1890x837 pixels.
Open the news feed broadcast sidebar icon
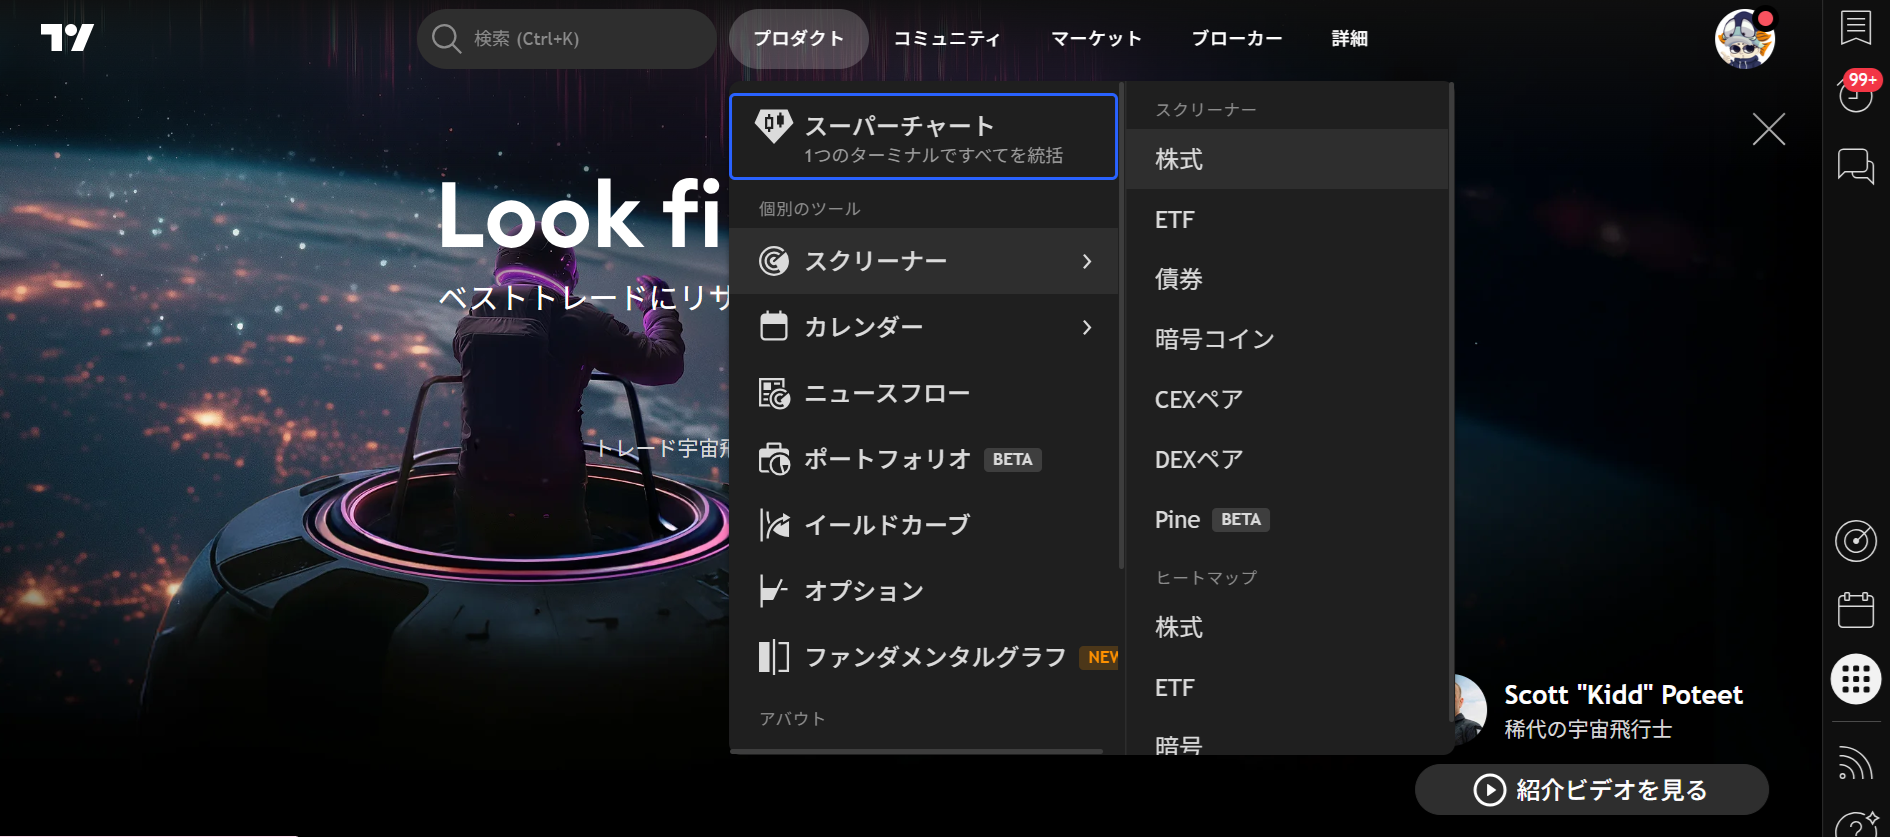point(1855,762)
